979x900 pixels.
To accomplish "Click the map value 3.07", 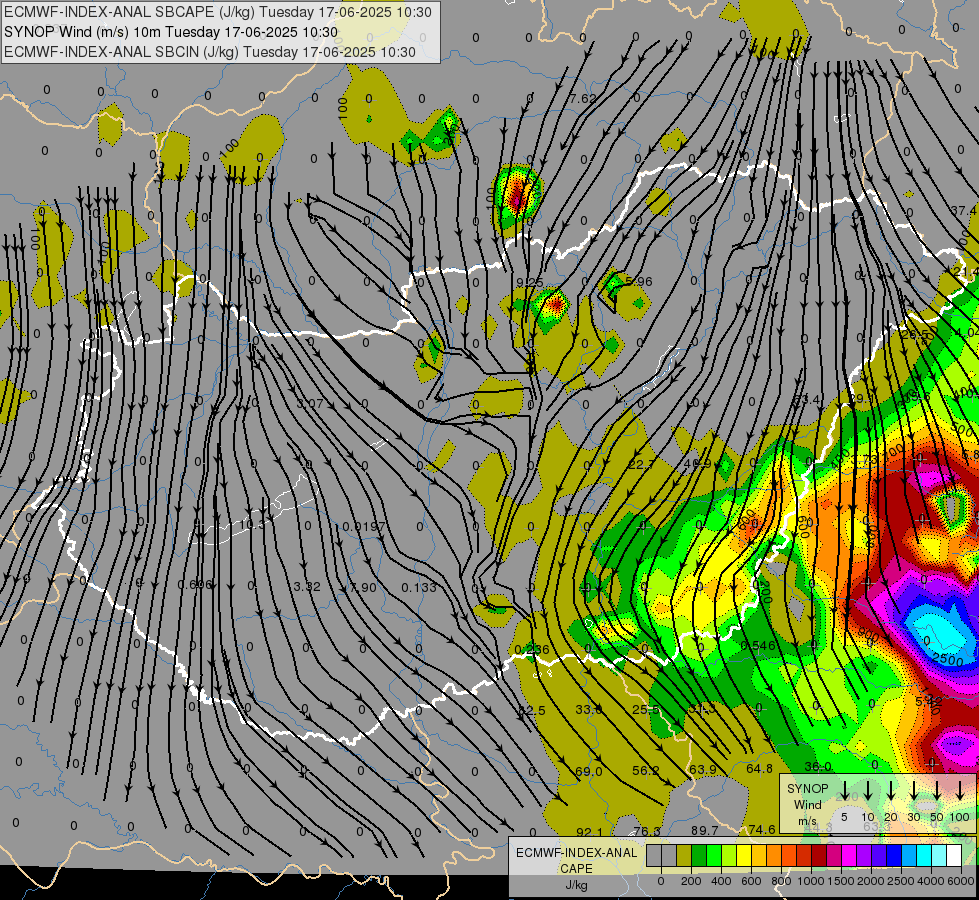I will point(310,404).
